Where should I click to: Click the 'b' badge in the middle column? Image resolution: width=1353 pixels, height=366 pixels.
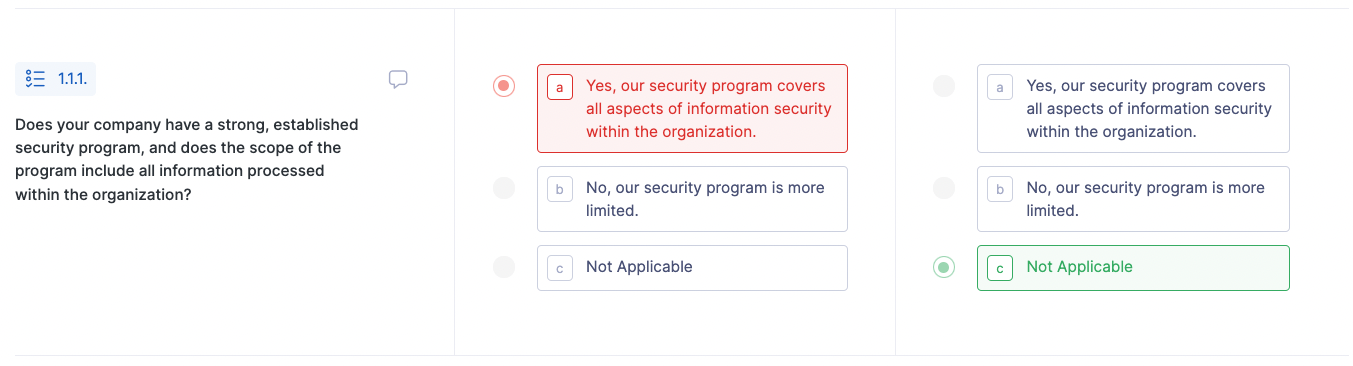(x=559, y=189)
